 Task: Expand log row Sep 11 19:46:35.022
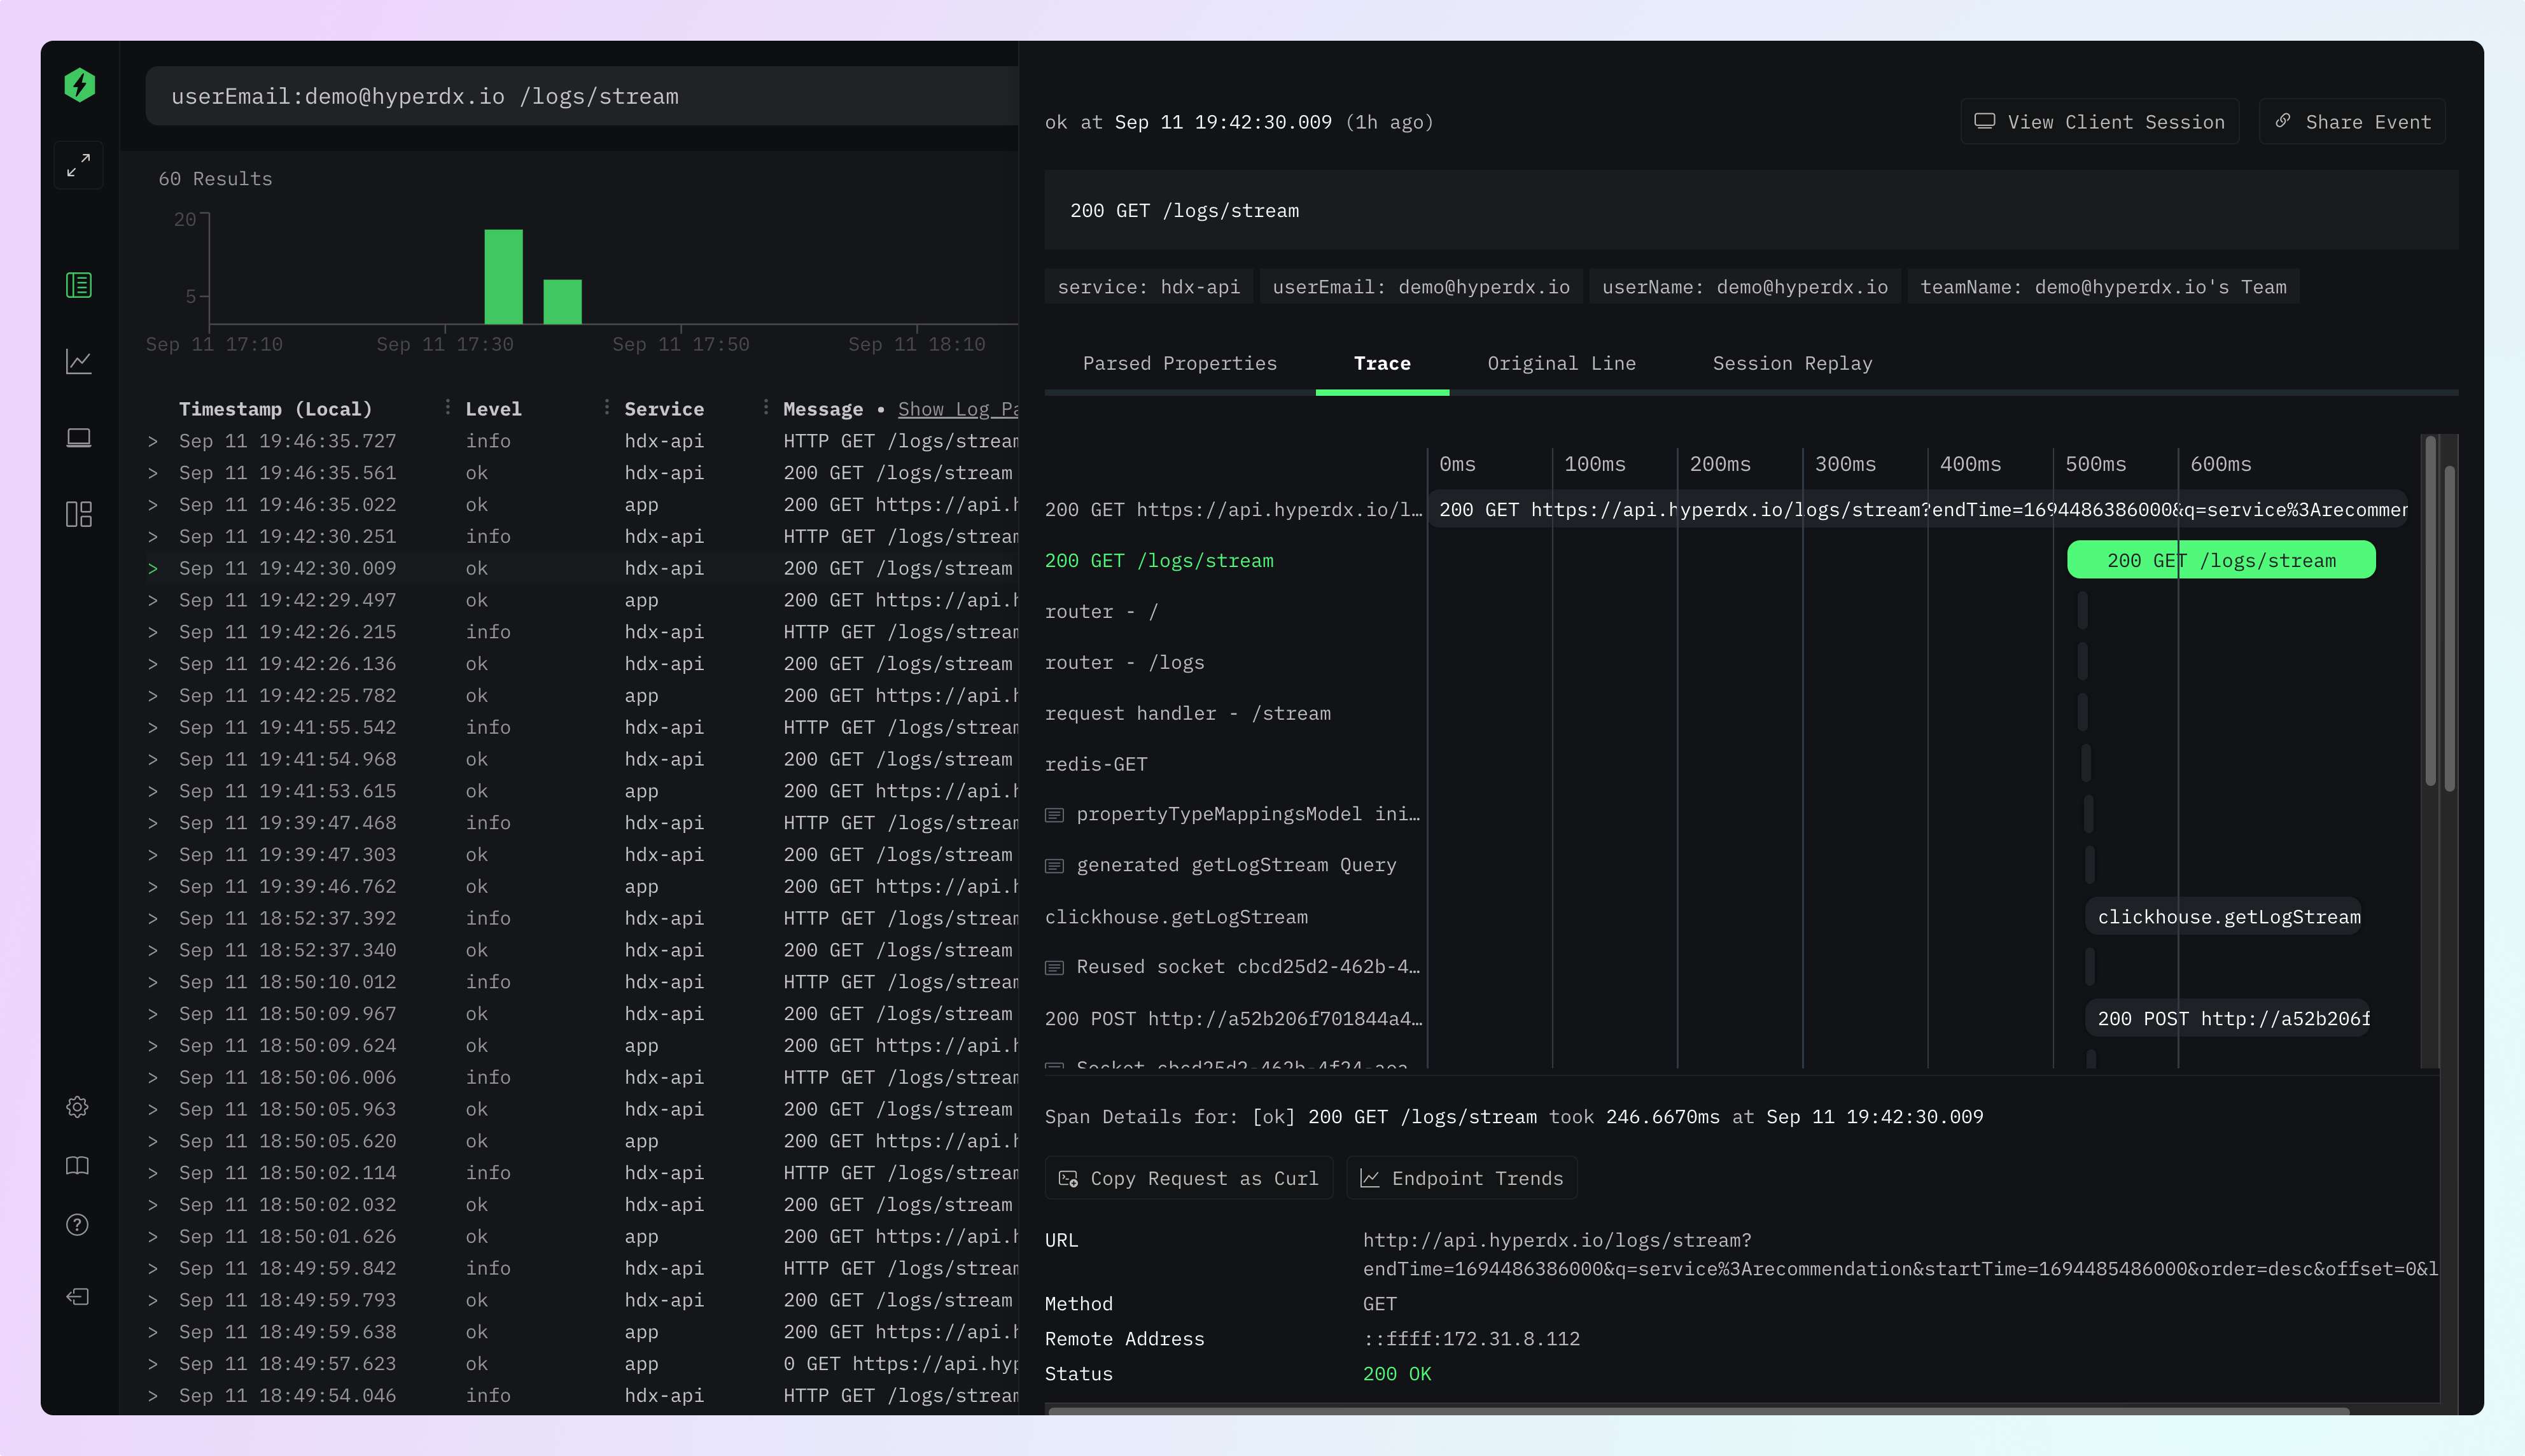point(153,505)
